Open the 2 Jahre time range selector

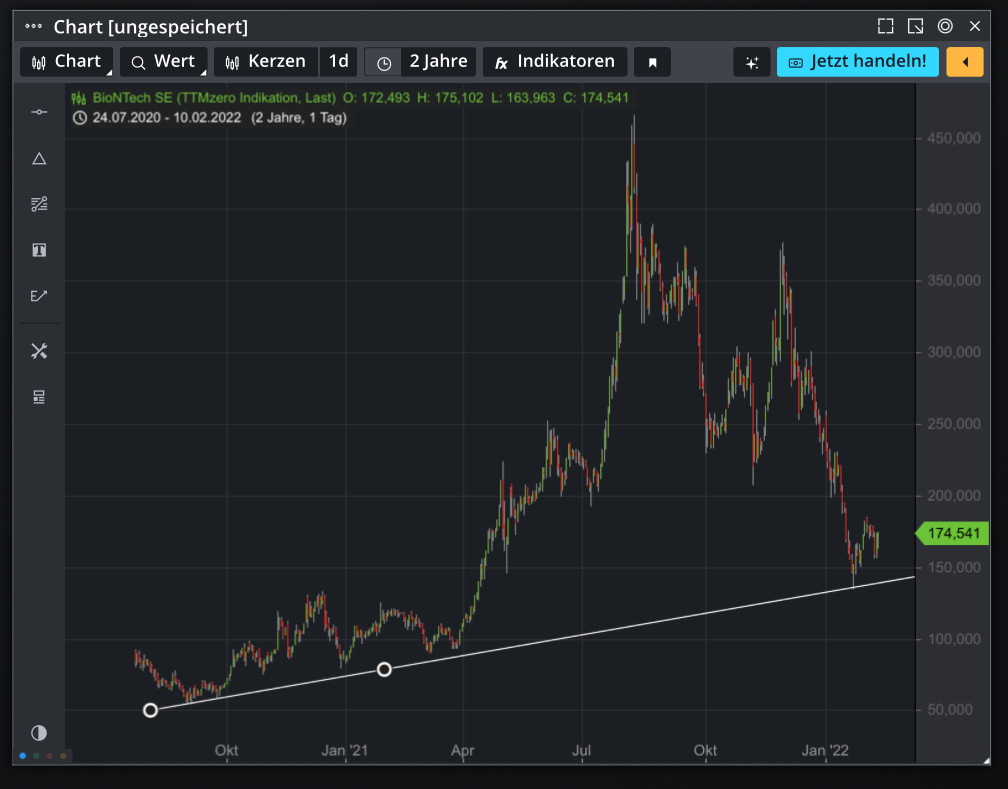[427, 61]
